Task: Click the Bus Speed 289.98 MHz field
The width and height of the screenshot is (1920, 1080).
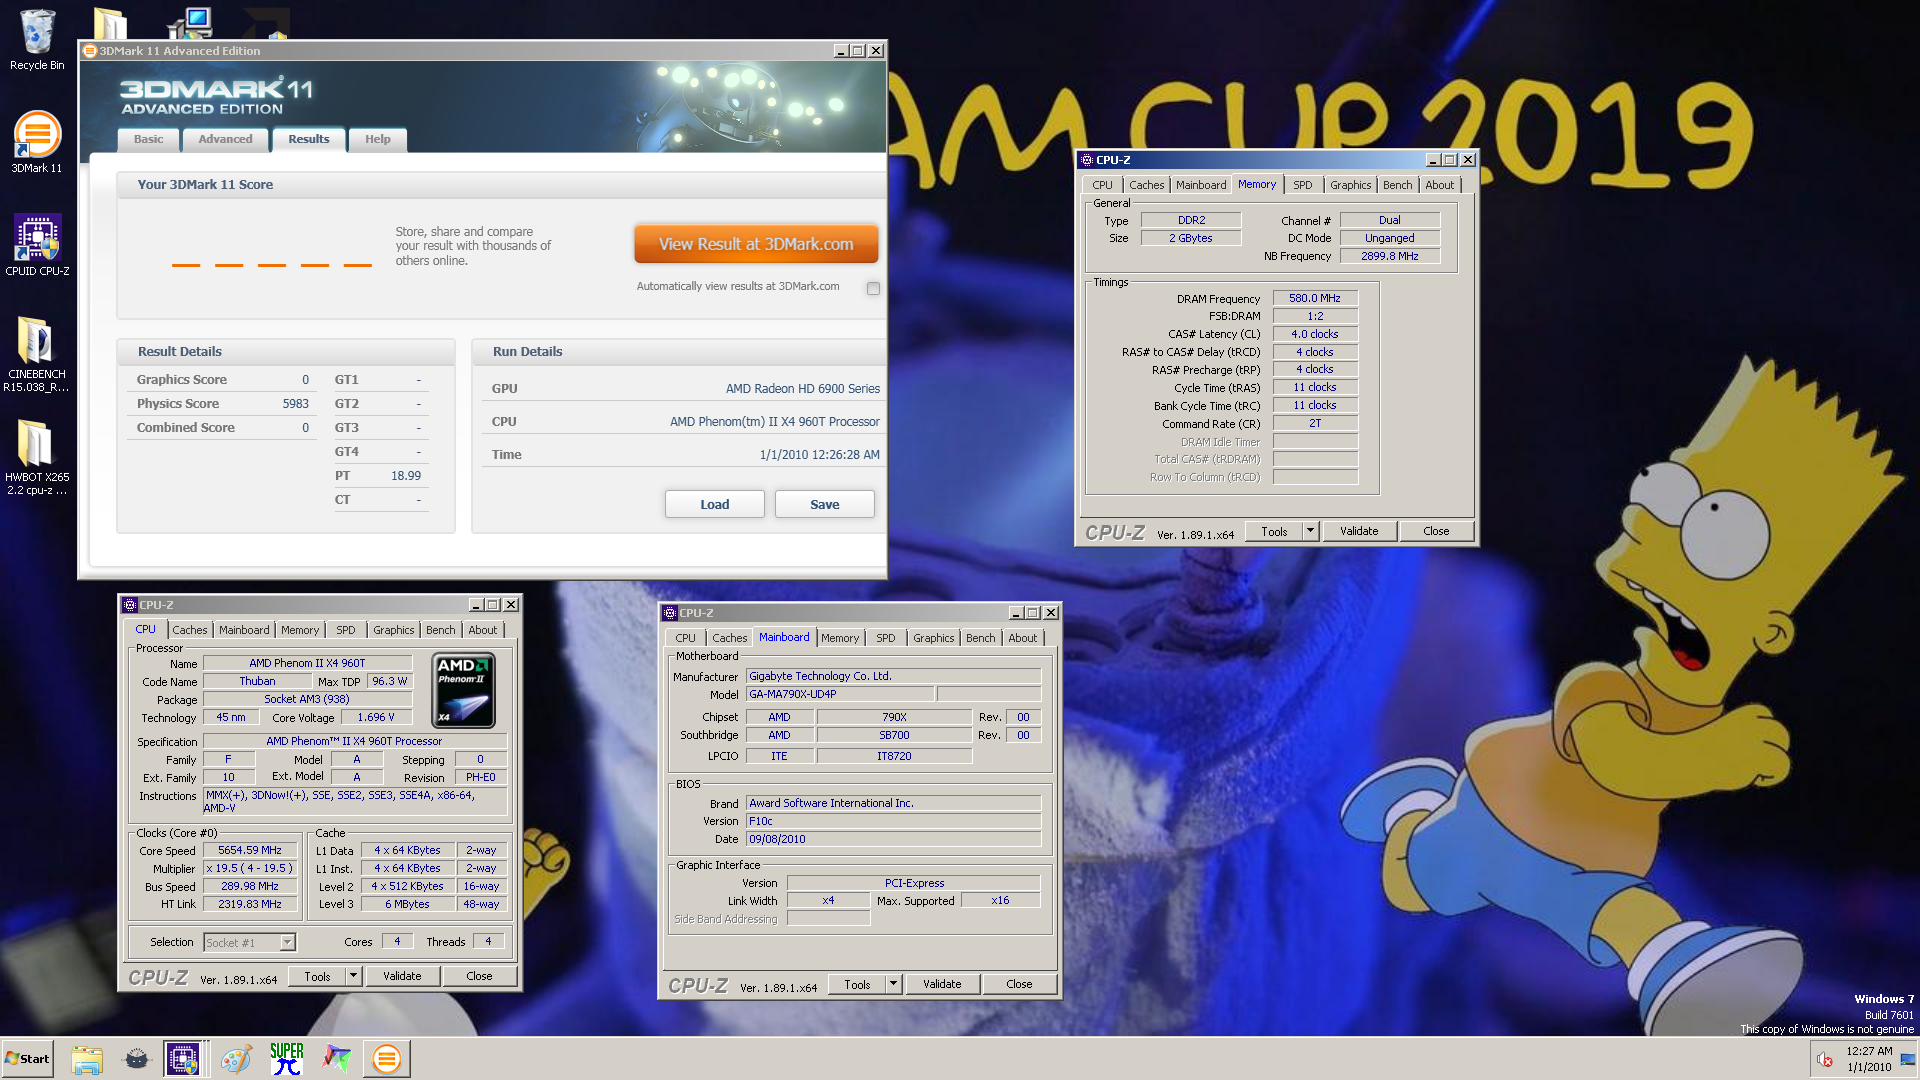Action: pos(250,886)
